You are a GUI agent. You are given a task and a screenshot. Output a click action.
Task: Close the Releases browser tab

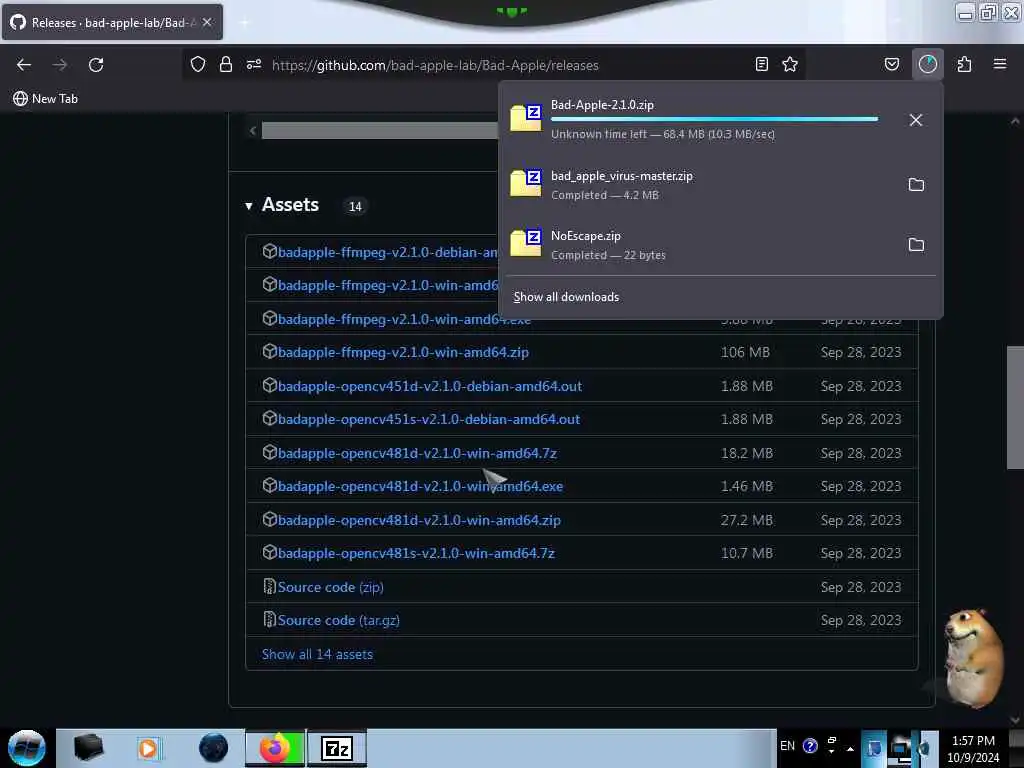207,22
